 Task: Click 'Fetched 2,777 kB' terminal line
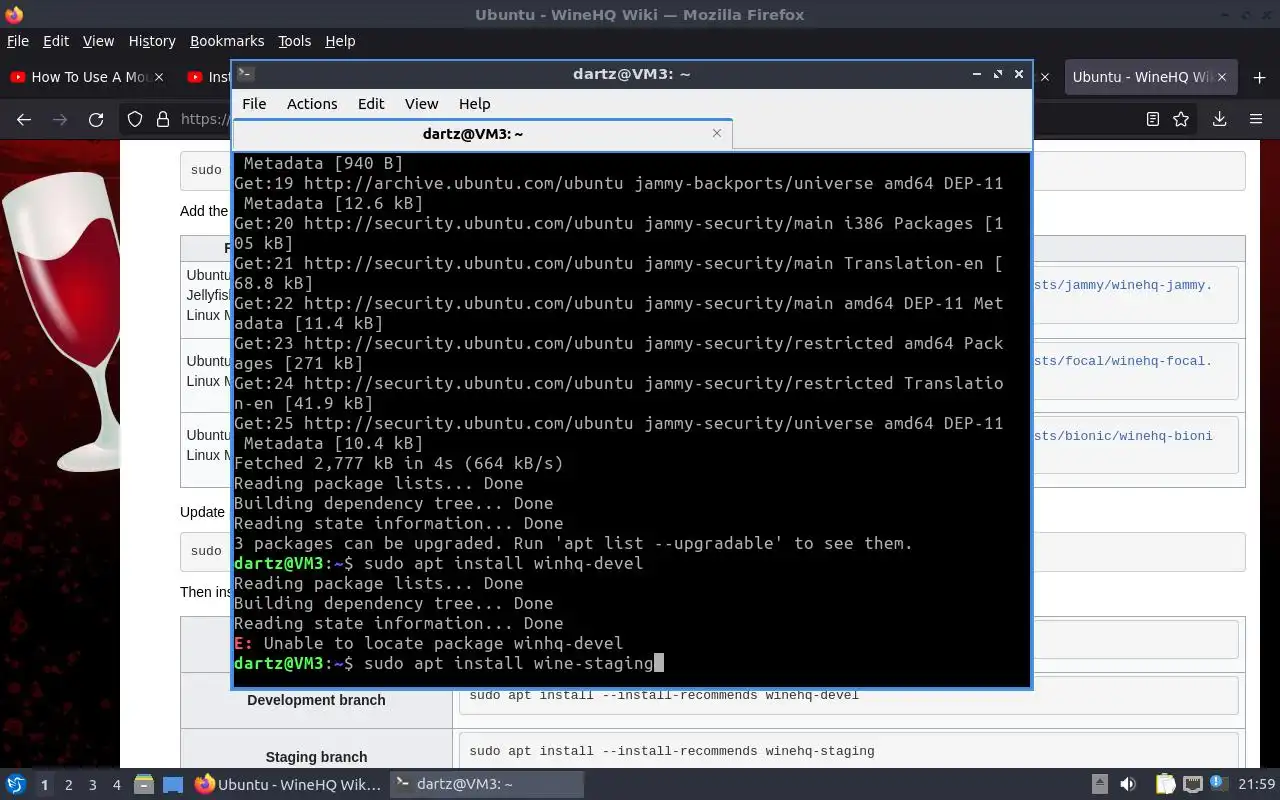coord(398,463)
